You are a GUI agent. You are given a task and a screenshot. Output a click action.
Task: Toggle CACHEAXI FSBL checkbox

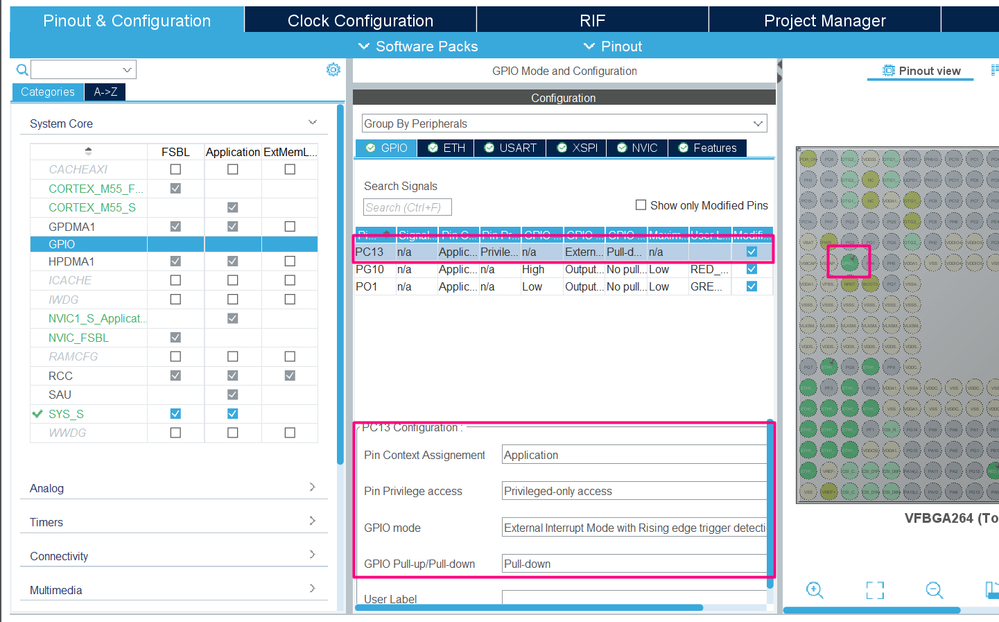175,170
